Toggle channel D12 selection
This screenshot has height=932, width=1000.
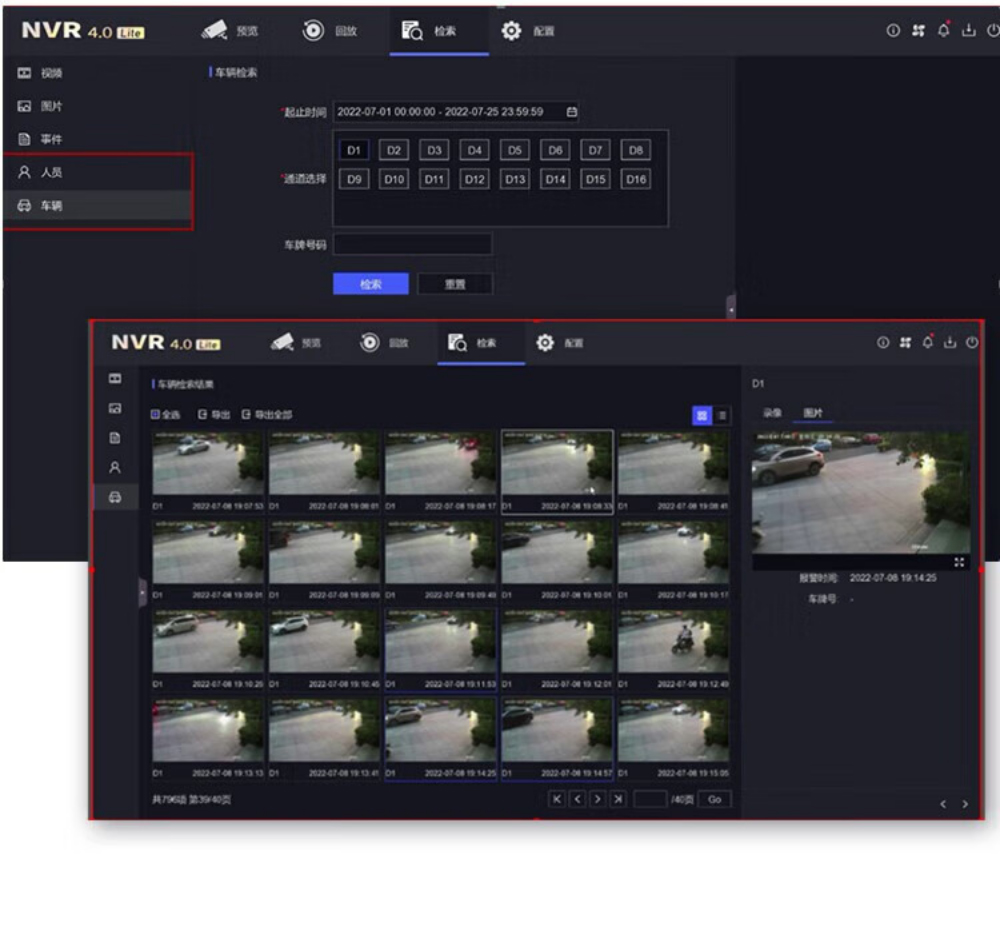click(474, 180)
